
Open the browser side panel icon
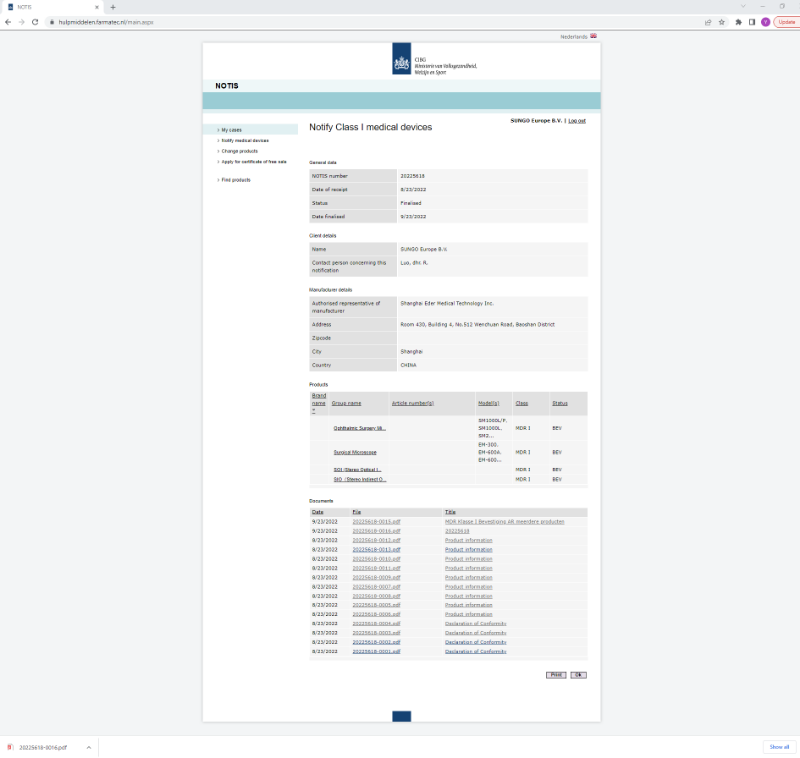click(752, 21)
